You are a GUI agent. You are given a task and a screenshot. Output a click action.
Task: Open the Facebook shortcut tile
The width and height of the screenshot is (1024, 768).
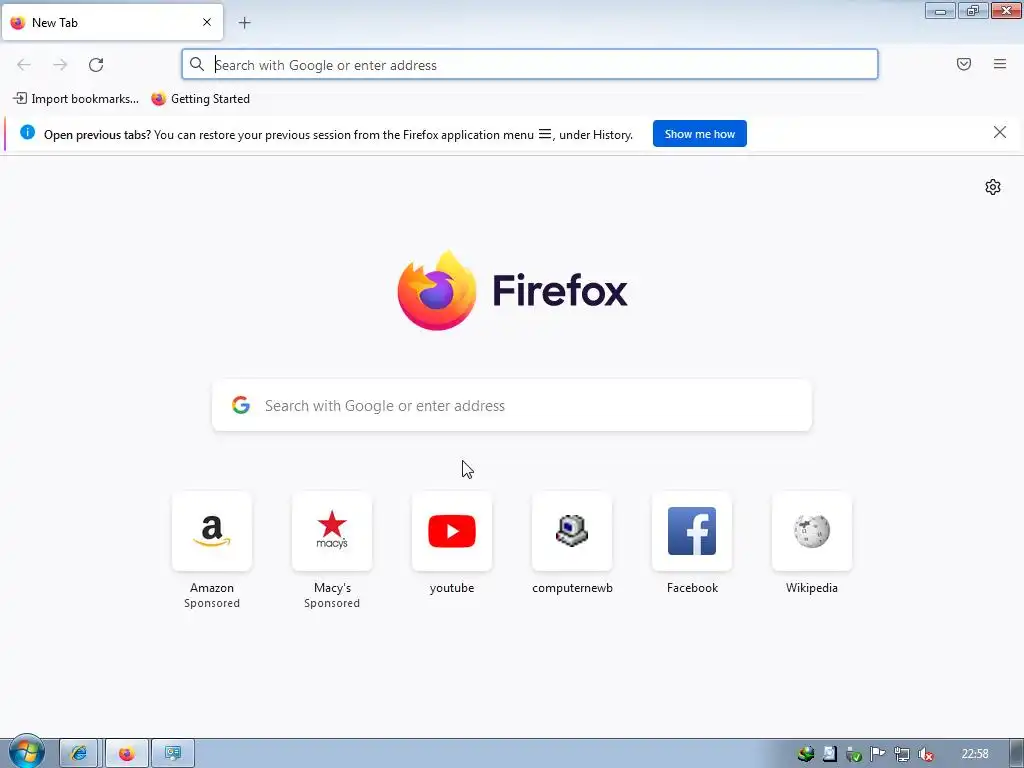click(x=692, y=532)
